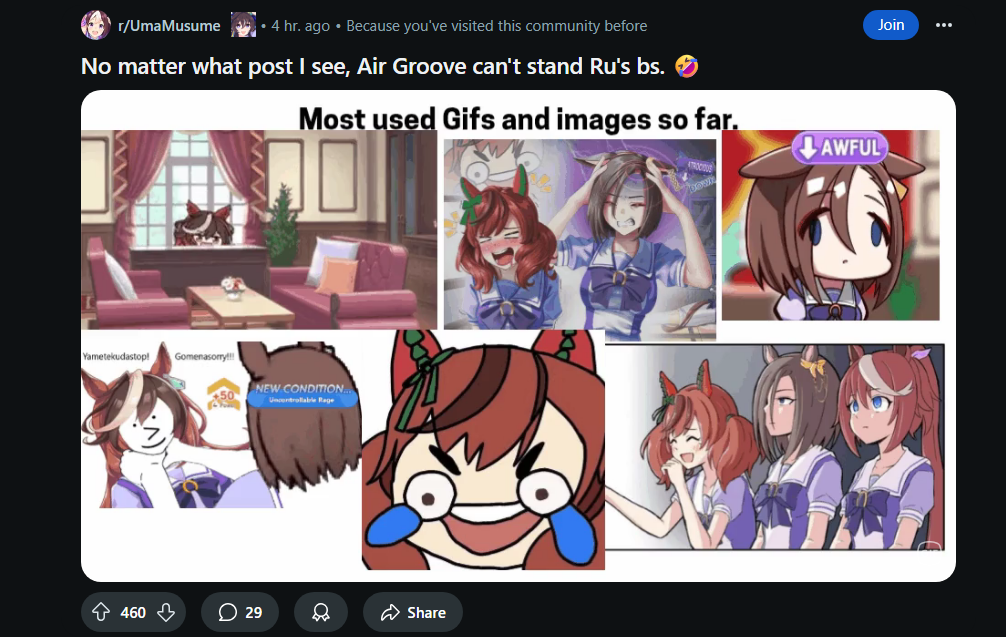Downvote the Air Groove post
This screenshot has height=637, width=1006.
coord(166,613)
